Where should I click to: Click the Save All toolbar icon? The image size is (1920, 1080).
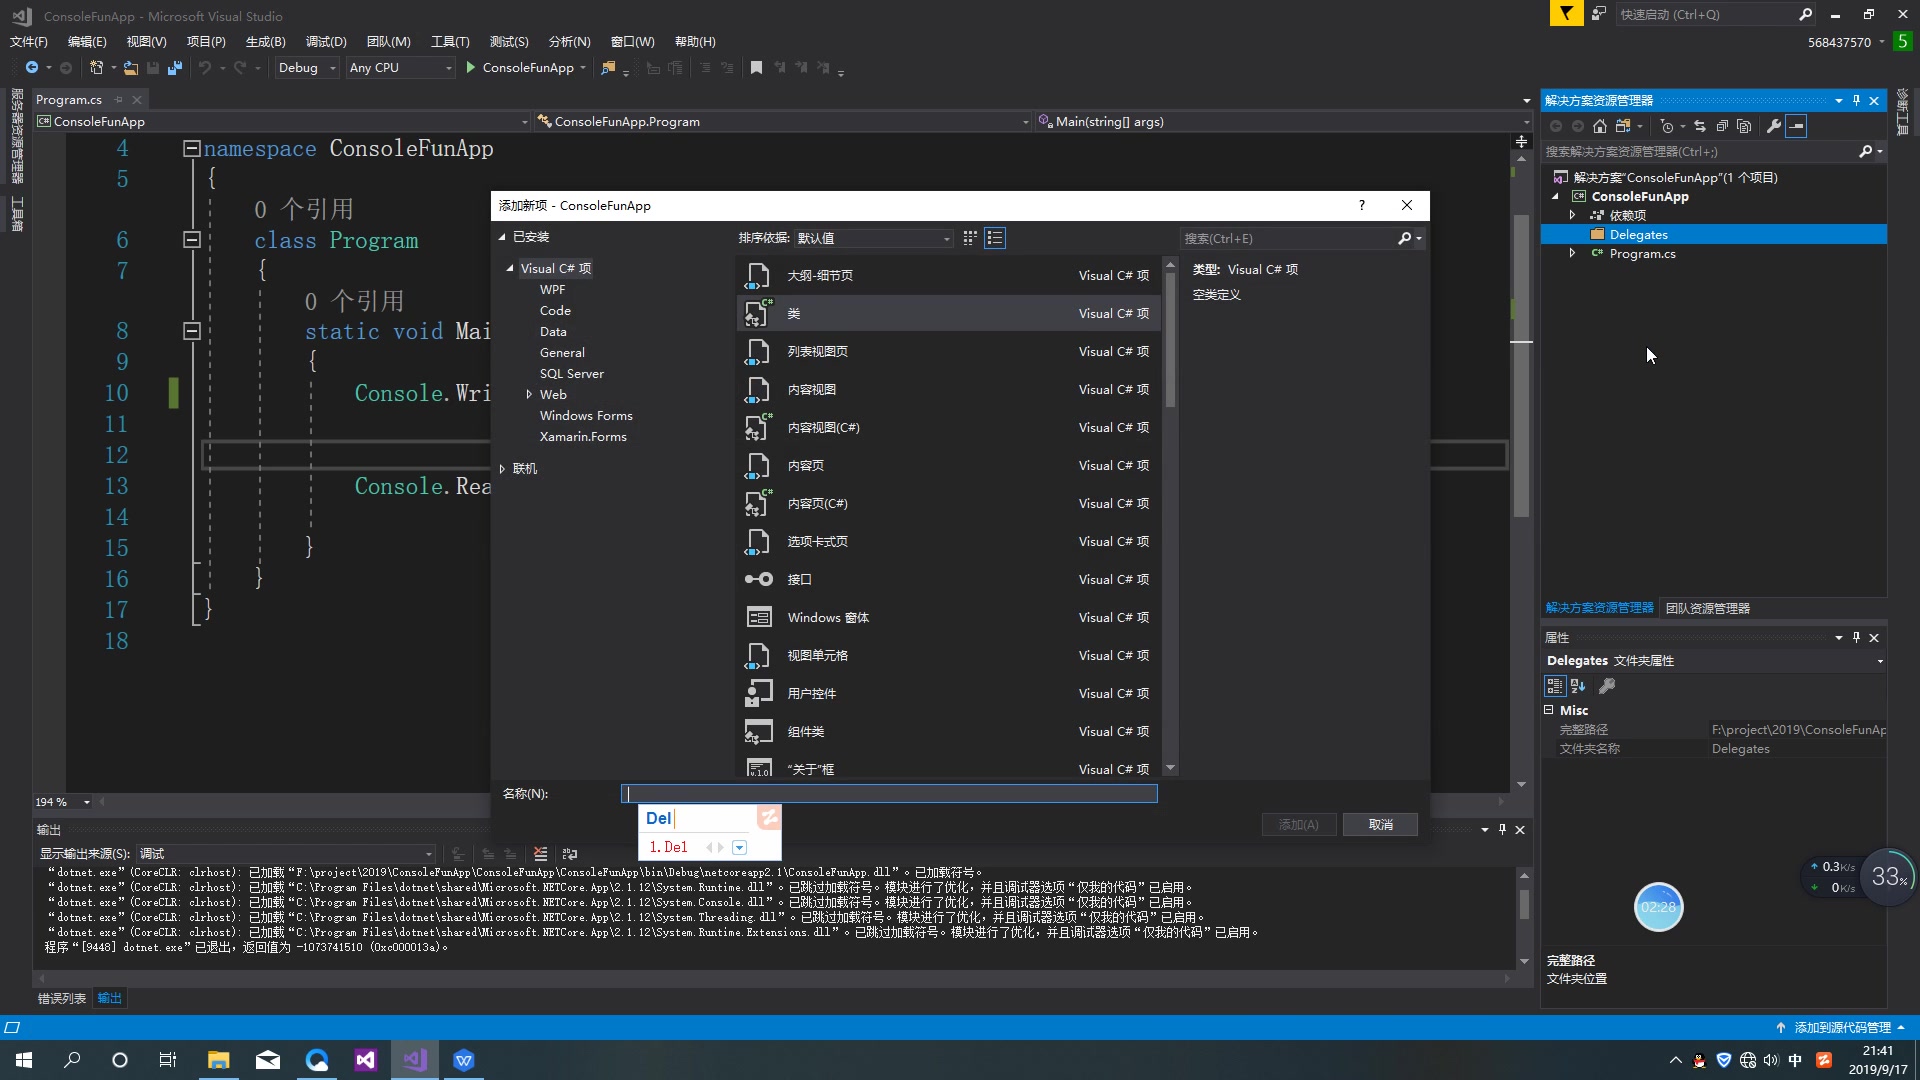pos(175,67)
